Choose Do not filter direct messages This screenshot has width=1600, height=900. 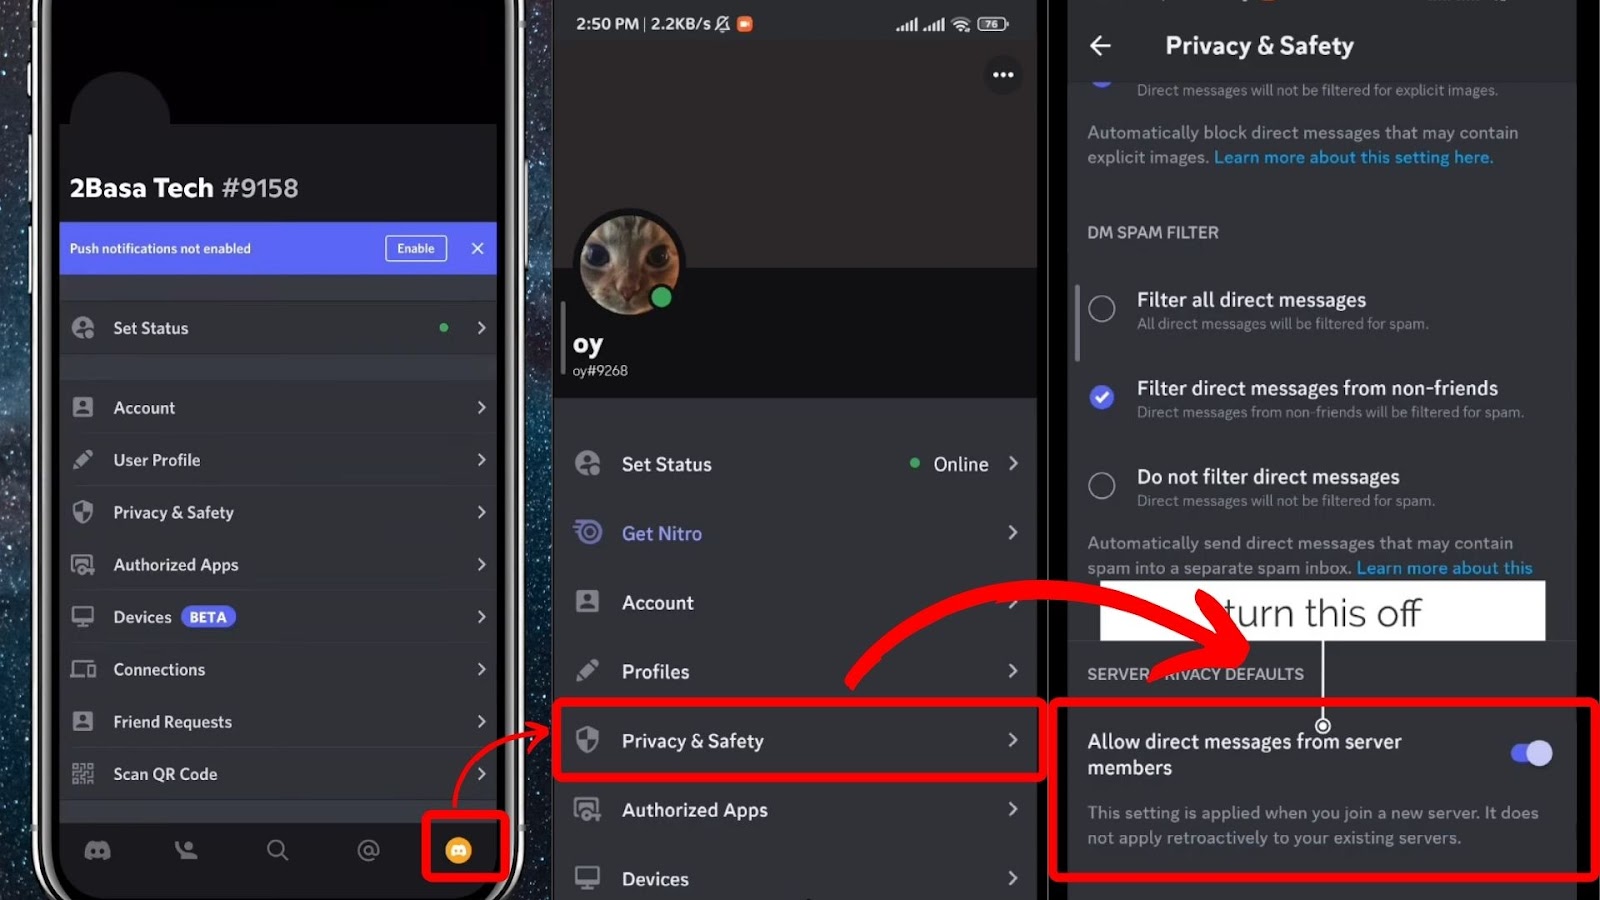1101,486
